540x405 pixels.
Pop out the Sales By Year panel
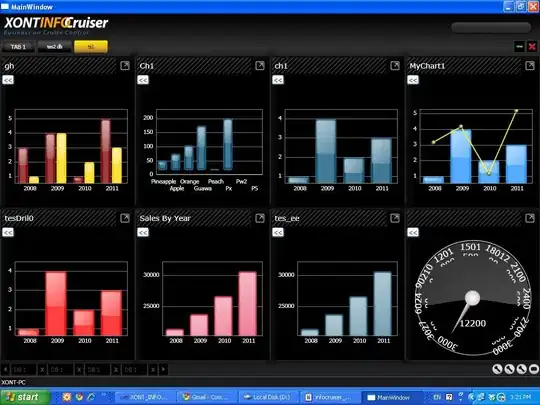point(260,218)
